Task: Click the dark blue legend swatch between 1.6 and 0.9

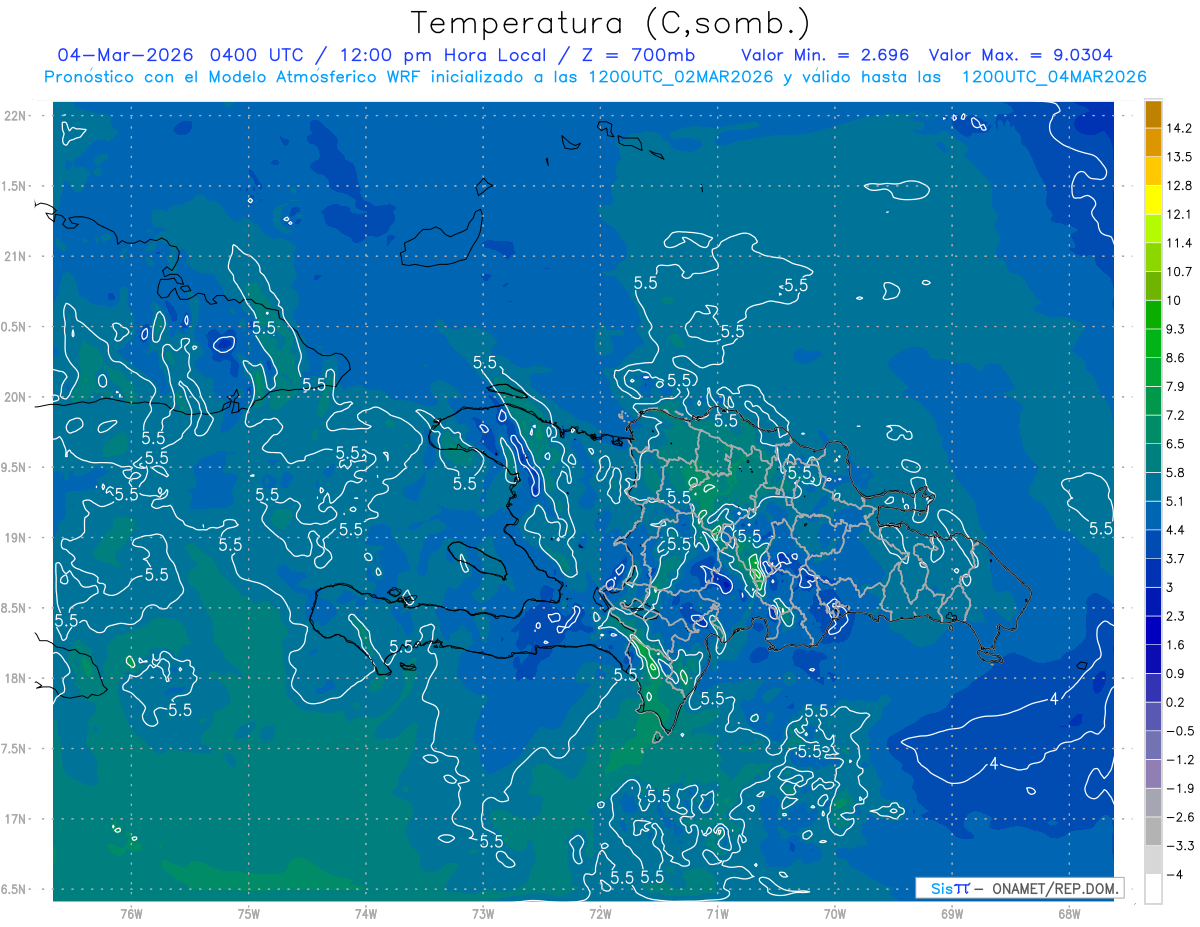Action: coord(1153,659)
